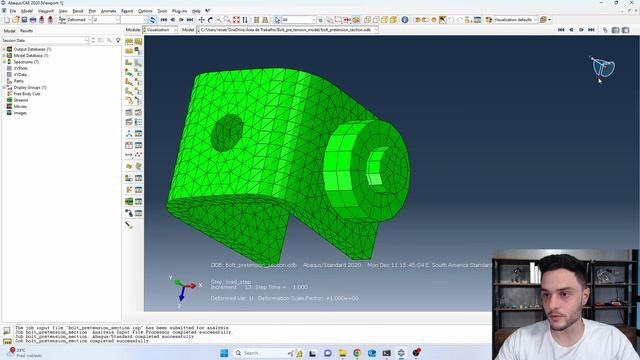640x360 pixels.
Task: Open Contour Options from the toolbox
Action: 138,72
